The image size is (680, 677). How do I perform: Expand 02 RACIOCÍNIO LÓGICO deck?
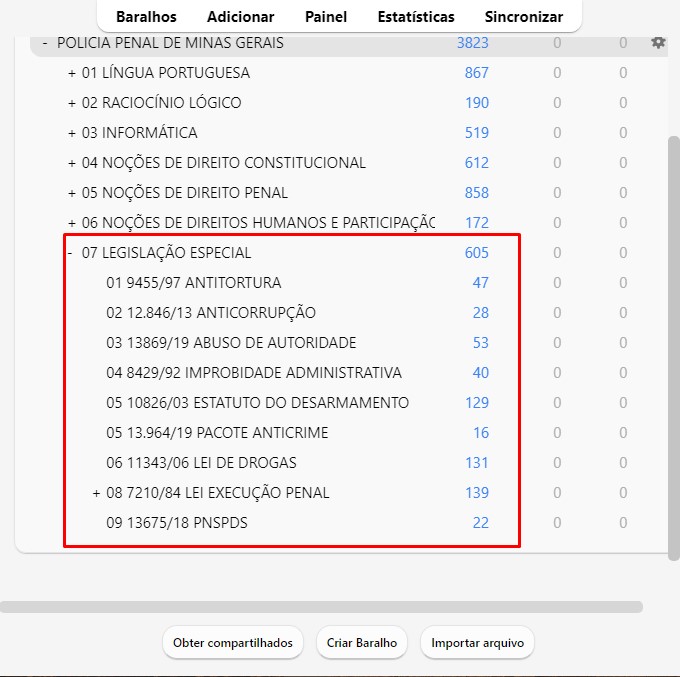coord(72,103)
